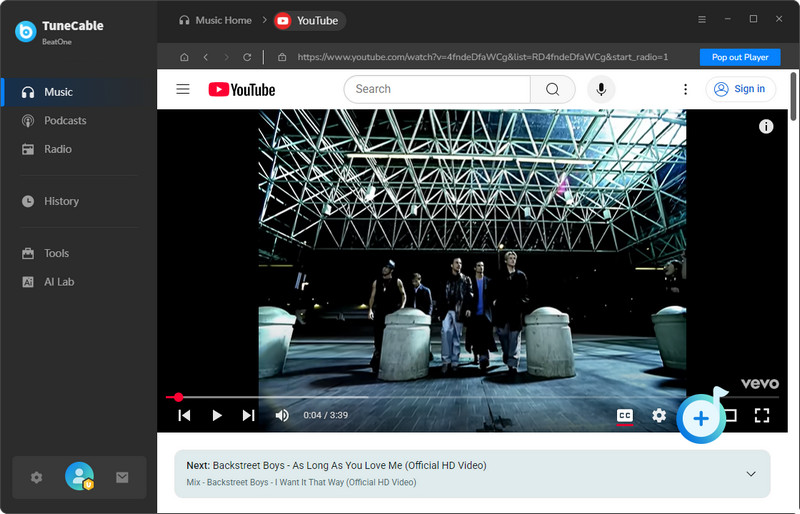800x514 pixels.
Task: Open the mail feedback icon
Action: click(122, 478)
